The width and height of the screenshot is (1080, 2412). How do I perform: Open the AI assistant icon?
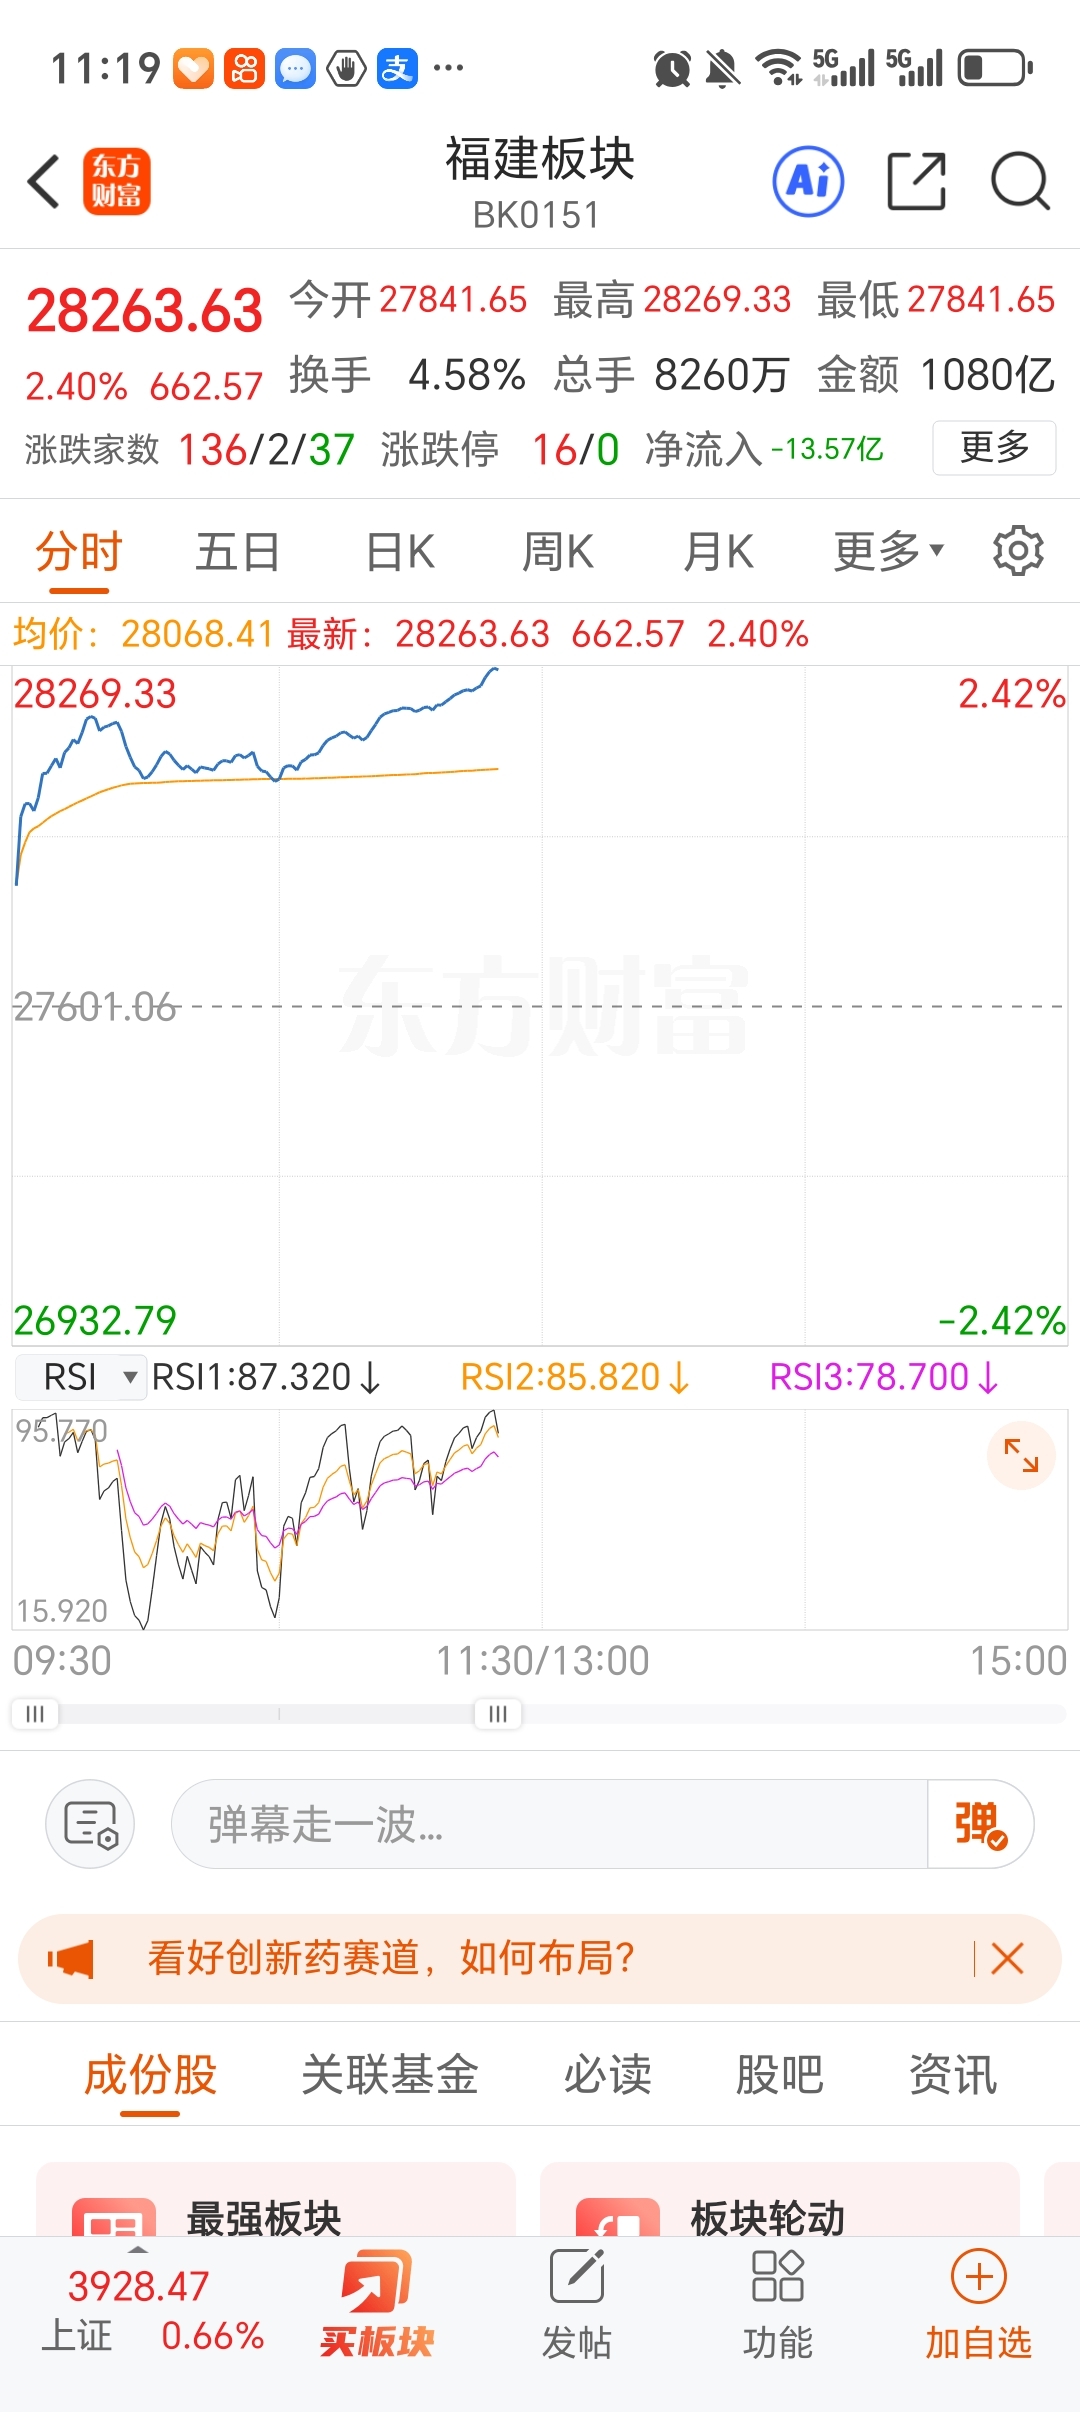808,182
